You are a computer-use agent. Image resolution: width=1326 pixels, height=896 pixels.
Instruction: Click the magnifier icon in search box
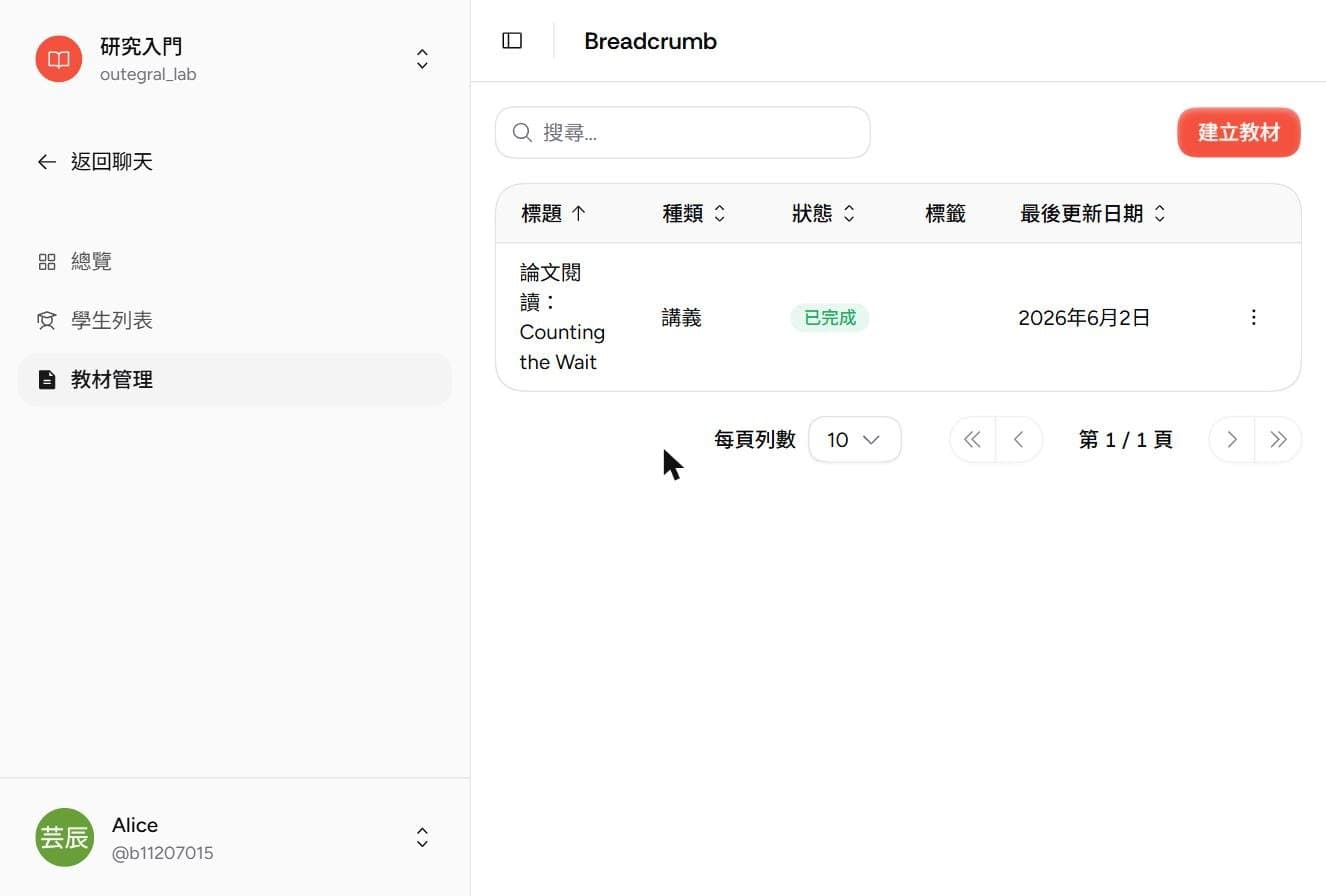522,133
